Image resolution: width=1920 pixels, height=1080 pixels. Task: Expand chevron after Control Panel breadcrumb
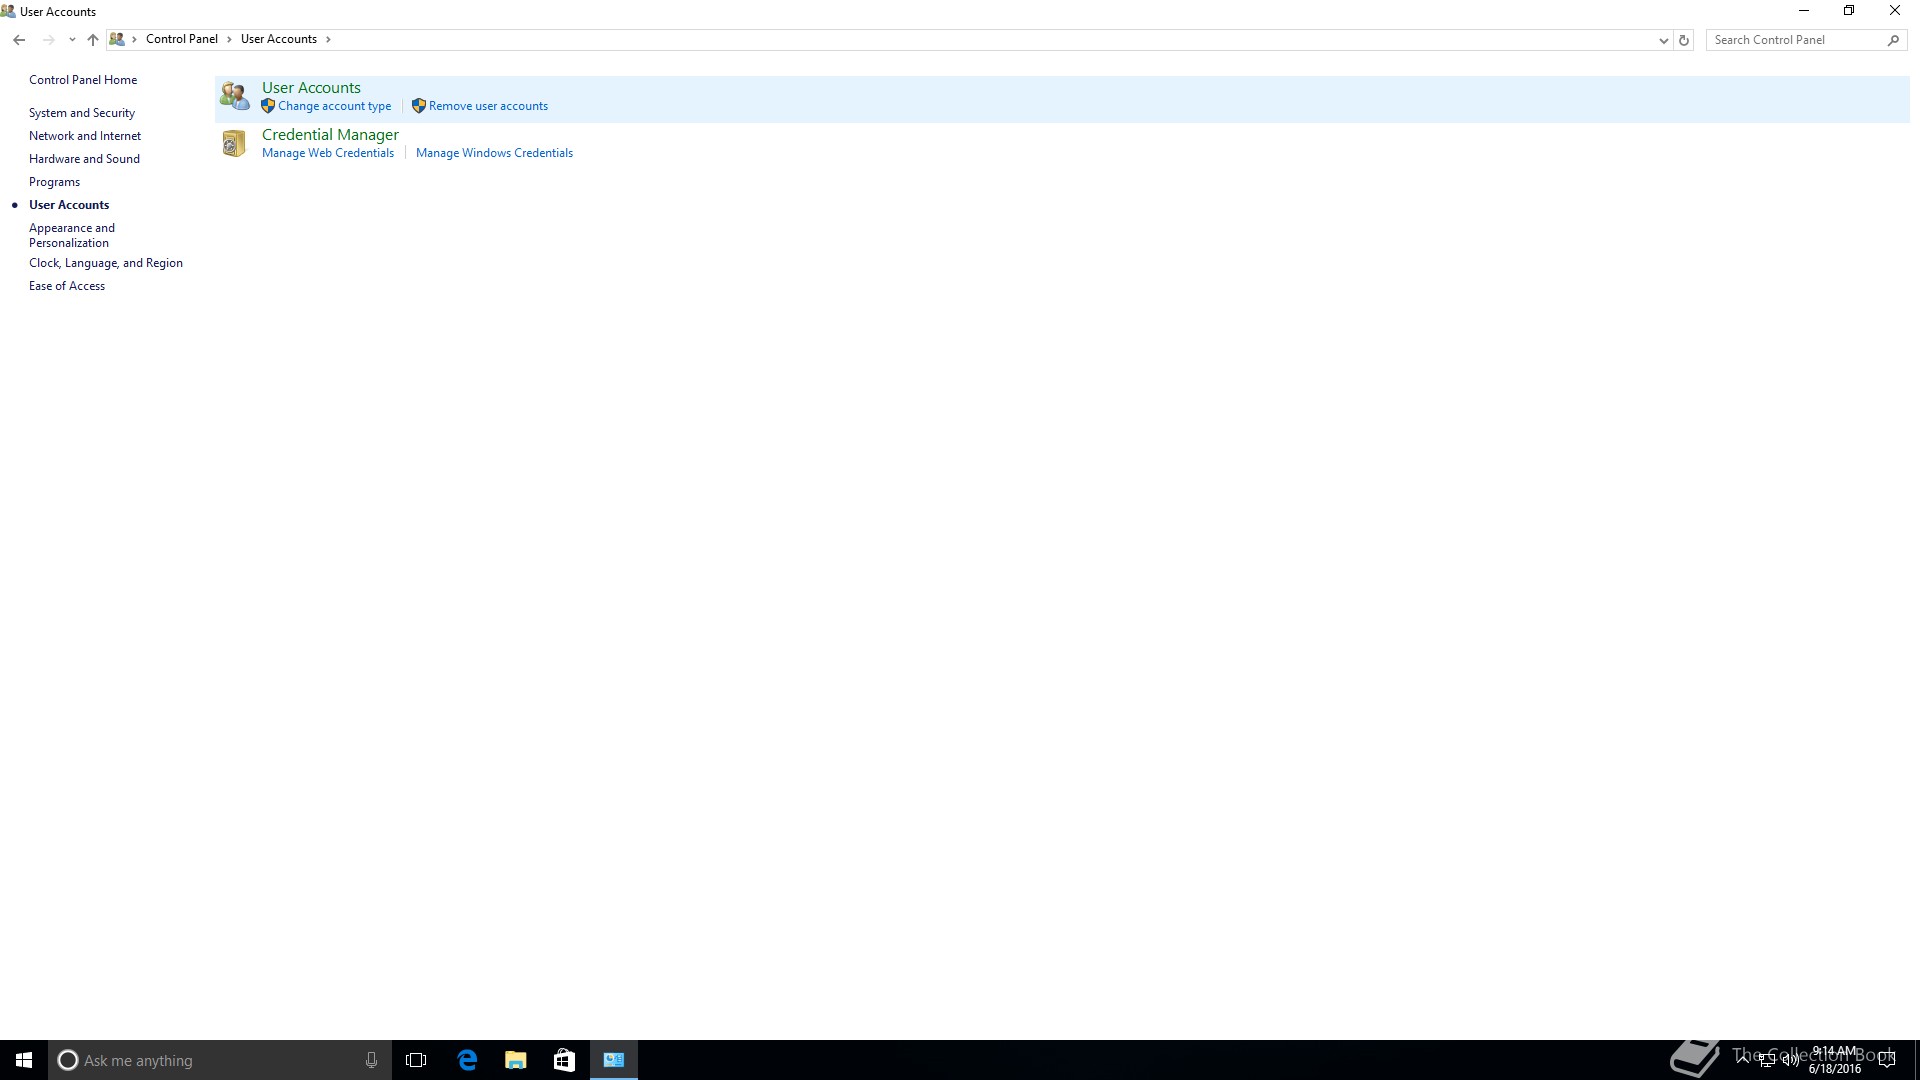point(229,40)
